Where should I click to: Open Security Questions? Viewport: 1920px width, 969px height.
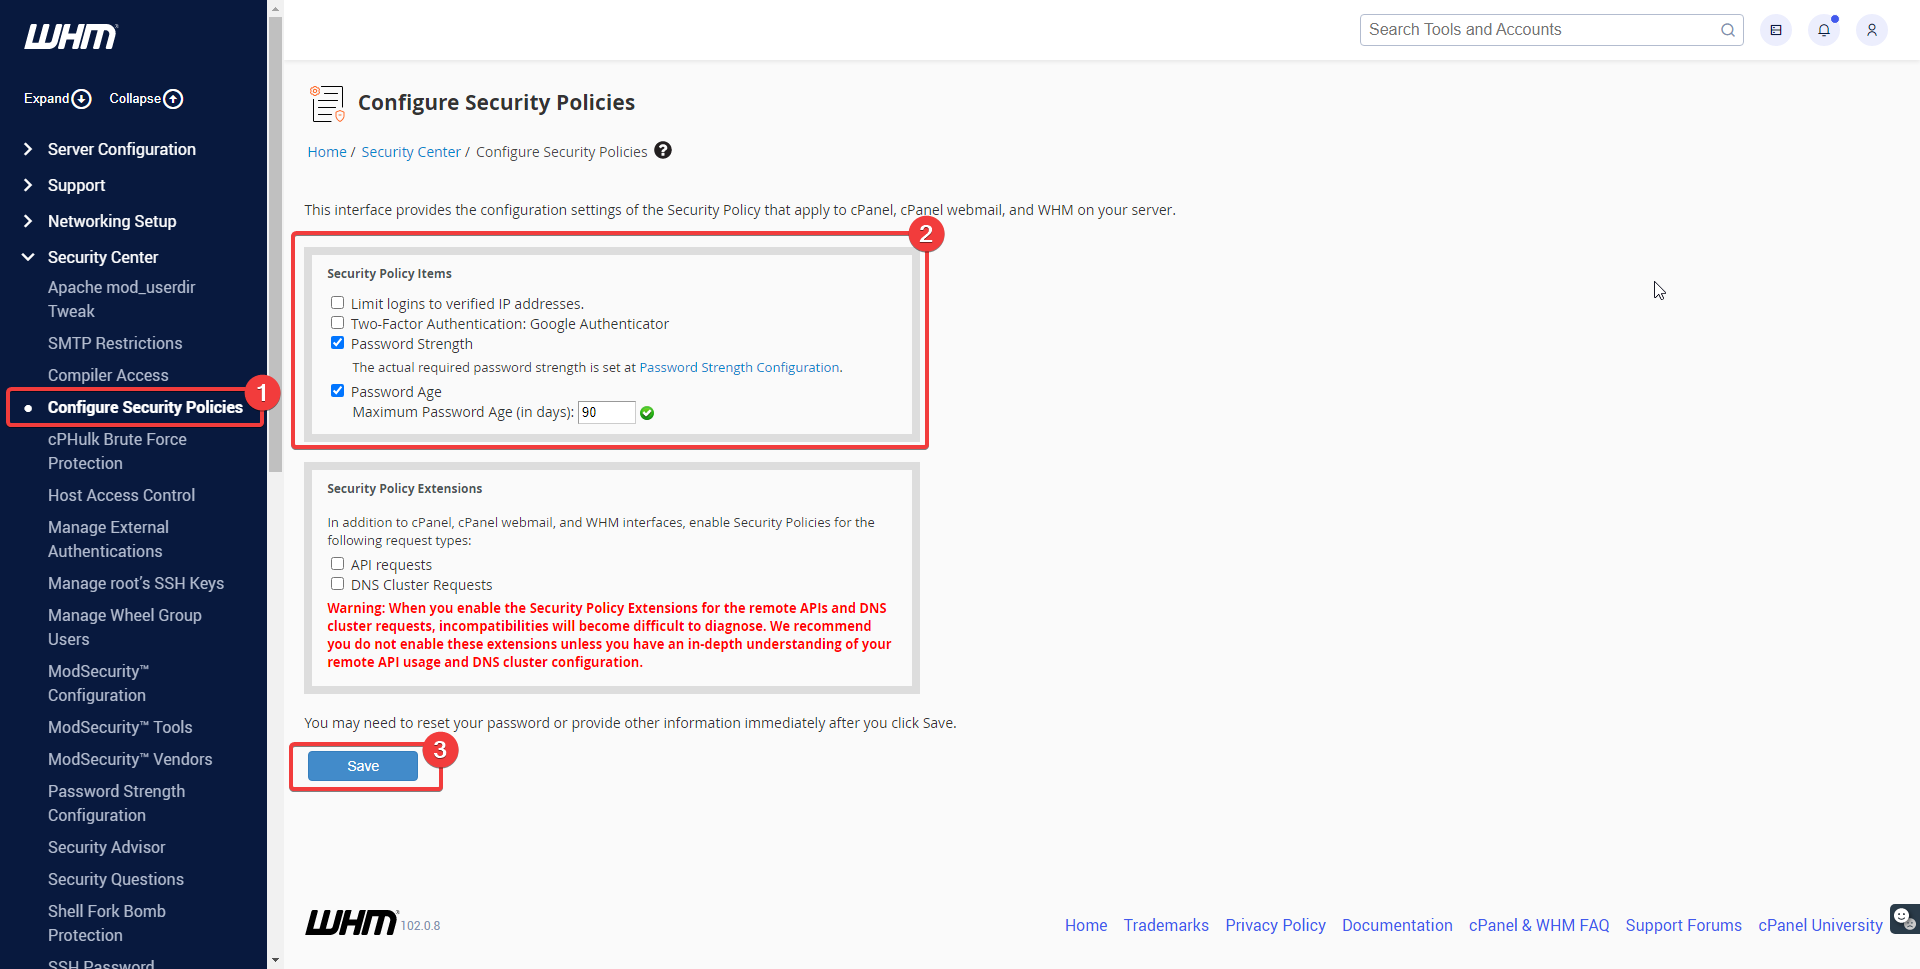pyautogui.click(x=116, y=879)
